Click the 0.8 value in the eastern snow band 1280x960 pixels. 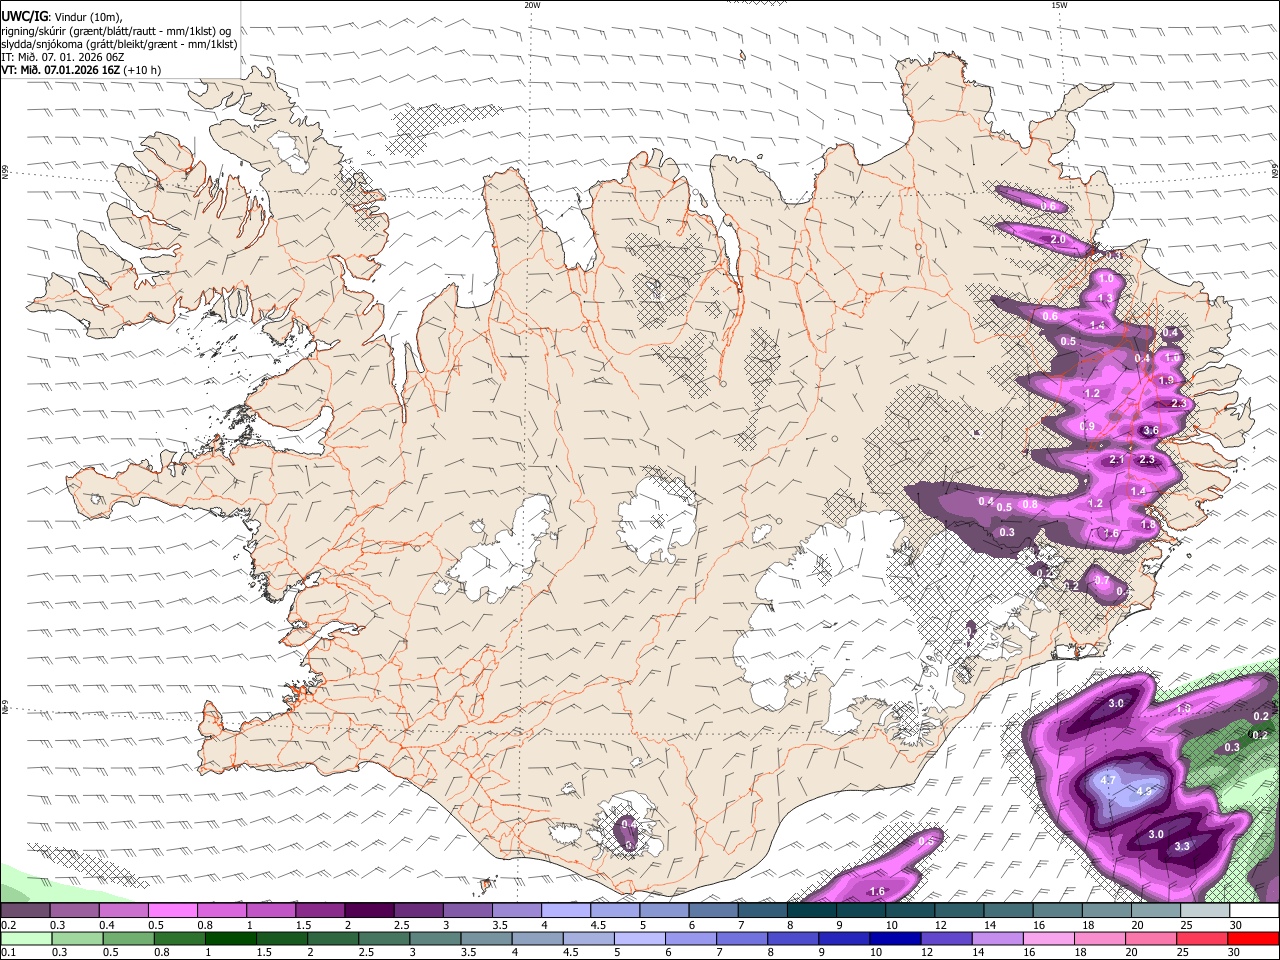pos(1030,504)
